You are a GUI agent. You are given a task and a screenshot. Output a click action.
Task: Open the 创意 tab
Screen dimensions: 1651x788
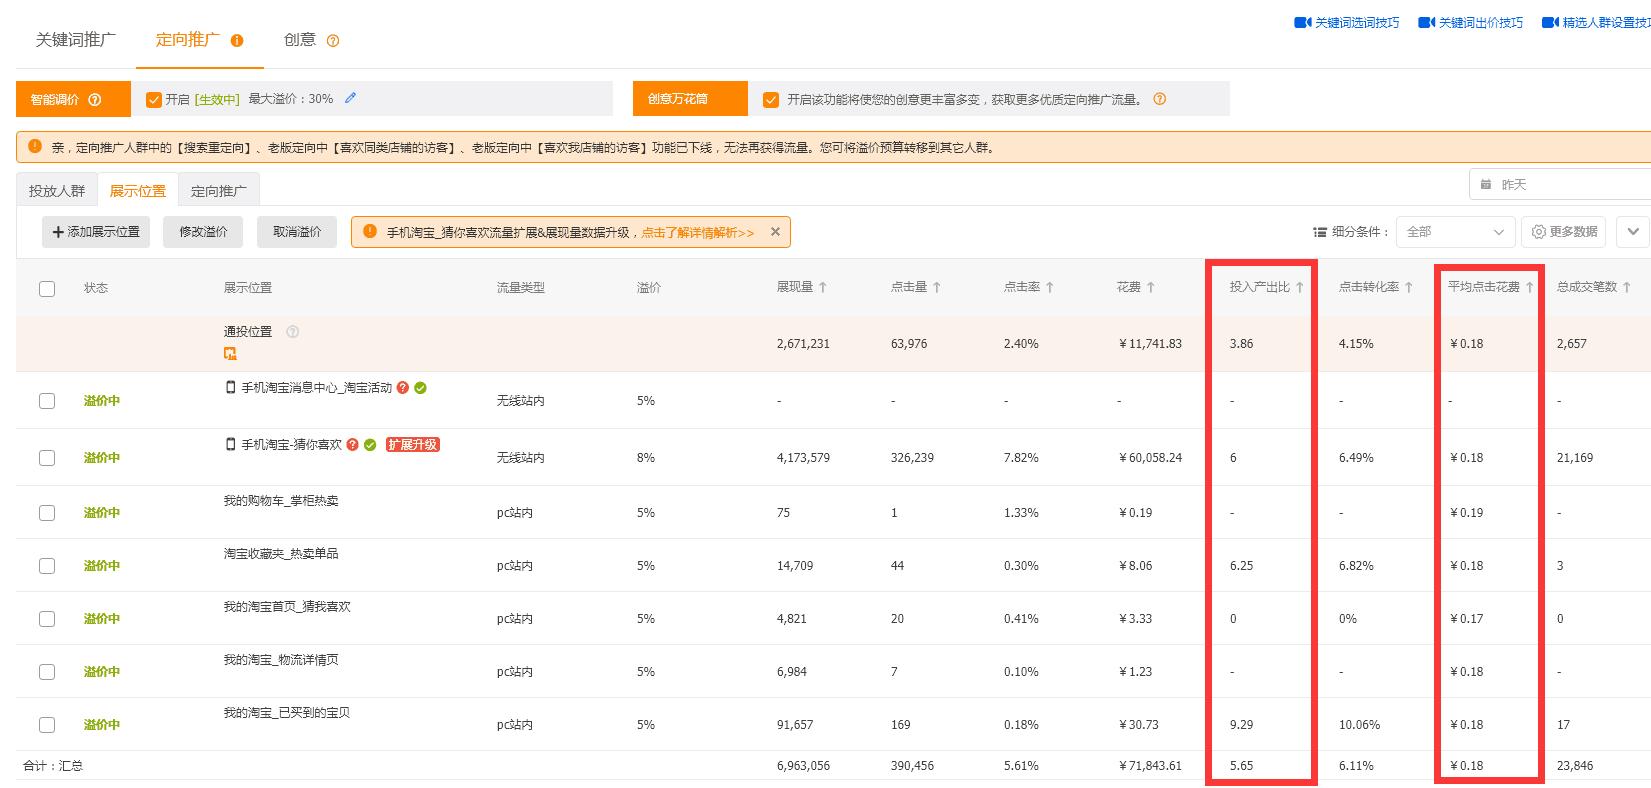[x=300, y=40]
